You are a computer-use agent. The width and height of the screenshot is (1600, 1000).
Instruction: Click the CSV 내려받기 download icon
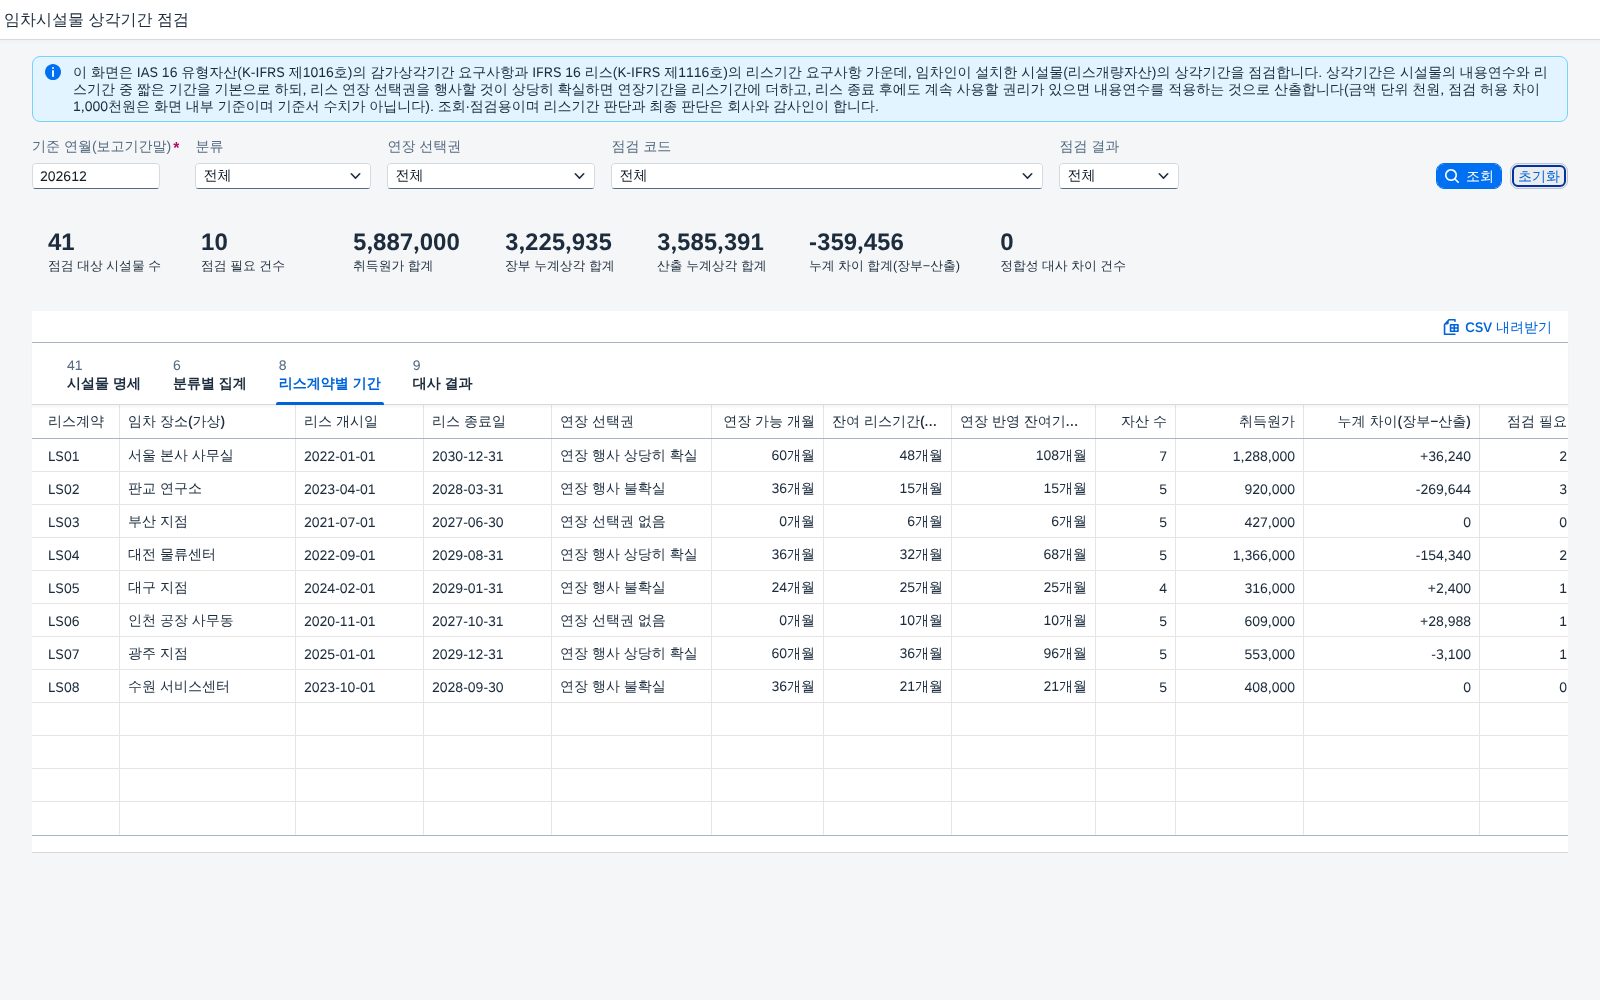[1451, 327]
